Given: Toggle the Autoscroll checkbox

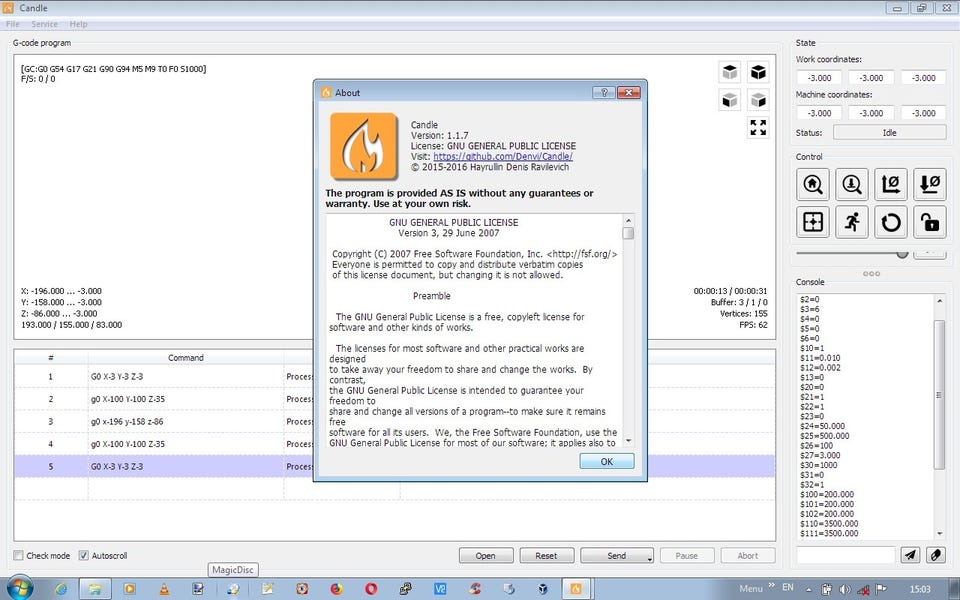Looking at the screenshot, I should (84, 555).
